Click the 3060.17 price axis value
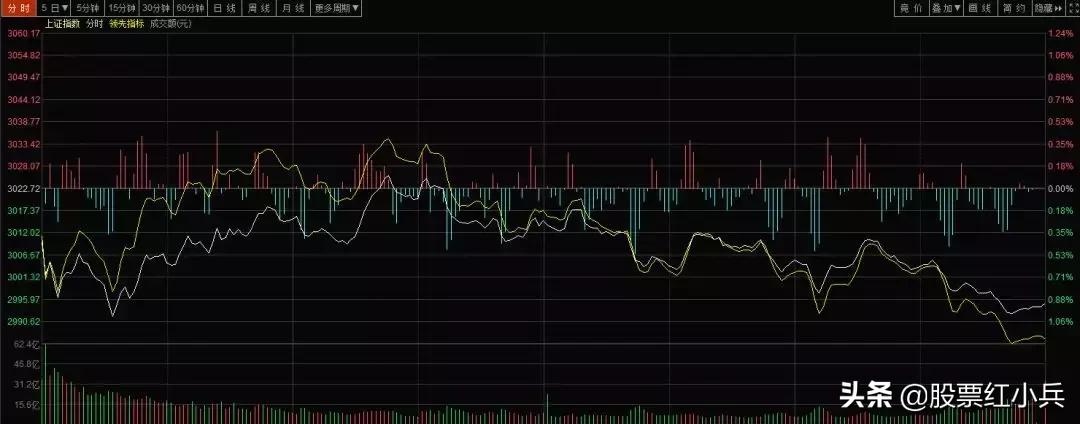 (x=21, y=34)
